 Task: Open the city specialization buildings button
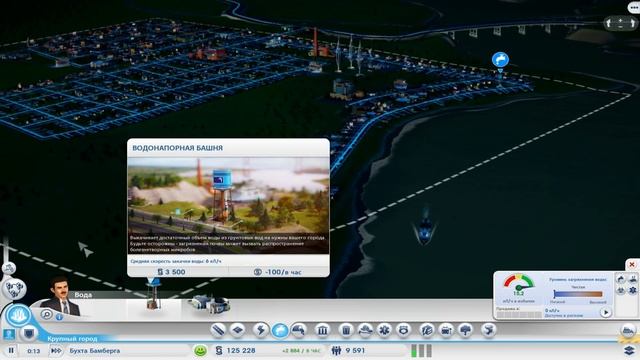pyautogui.click(x=18, y=316)
